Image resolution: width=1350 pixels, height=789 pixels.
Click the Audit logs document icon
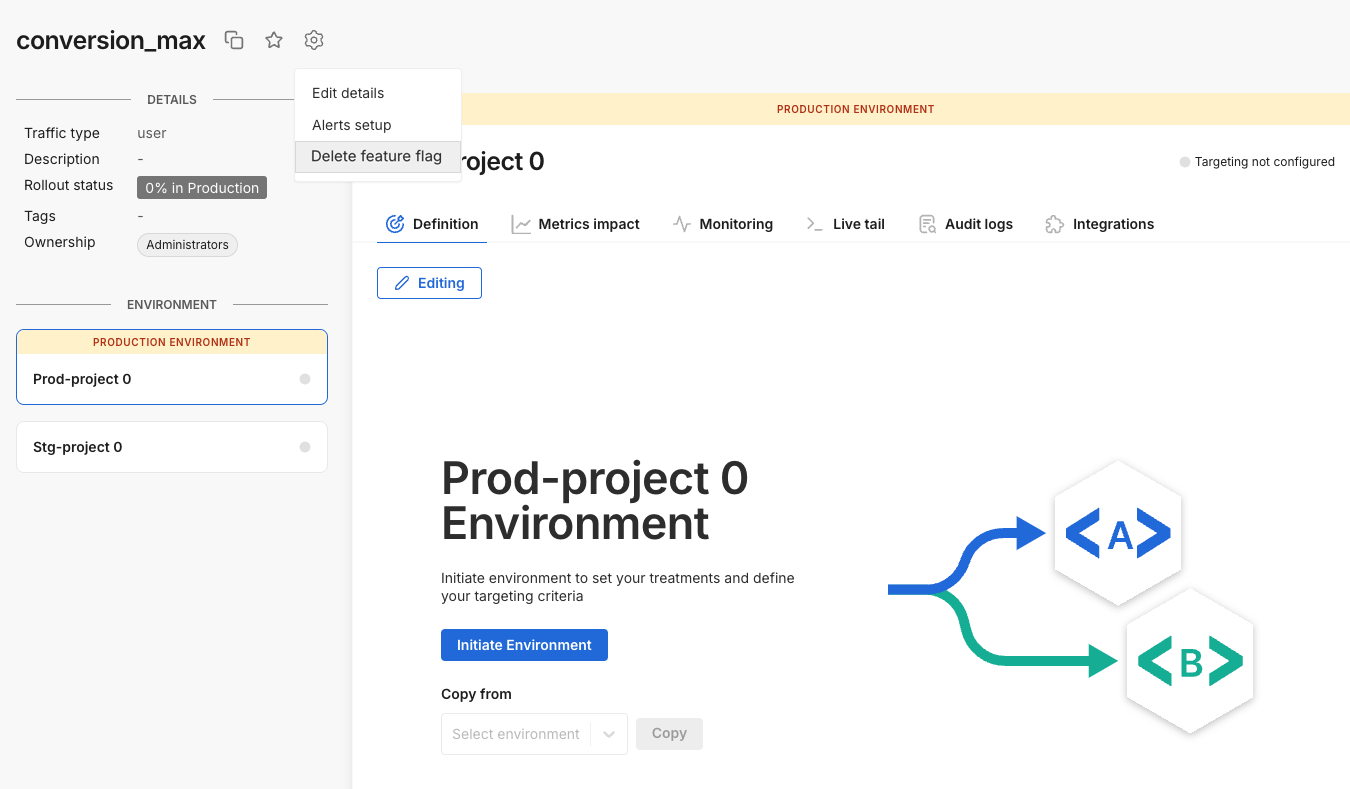coord(927,224)
